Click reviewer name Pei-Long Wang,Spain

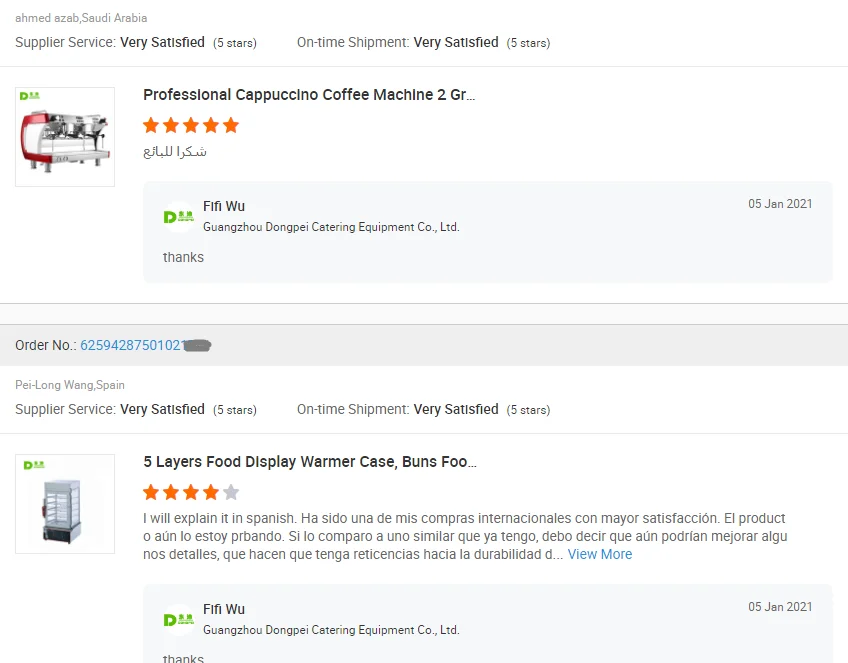70,385
